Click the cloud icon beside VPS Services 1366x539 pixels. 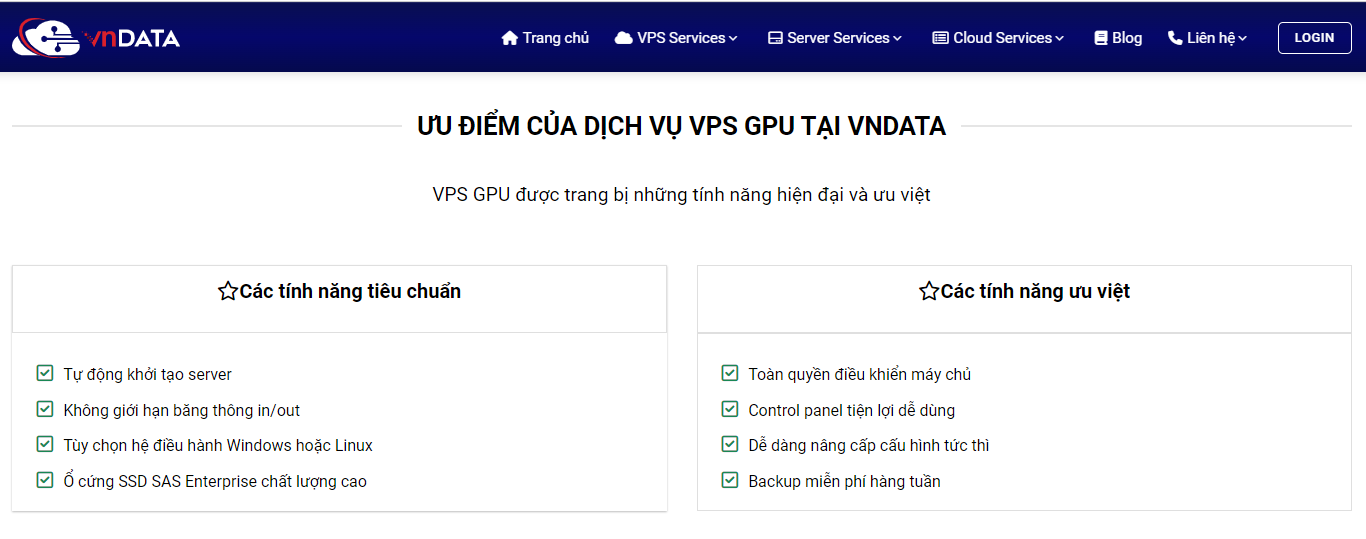click(x=623, y=38)
